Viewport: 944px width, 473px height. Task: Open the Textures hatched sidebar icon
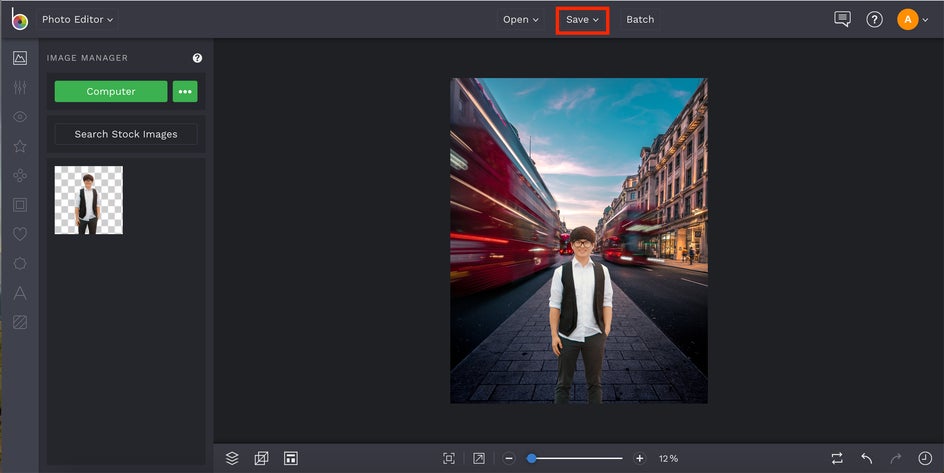click(20, 323)
